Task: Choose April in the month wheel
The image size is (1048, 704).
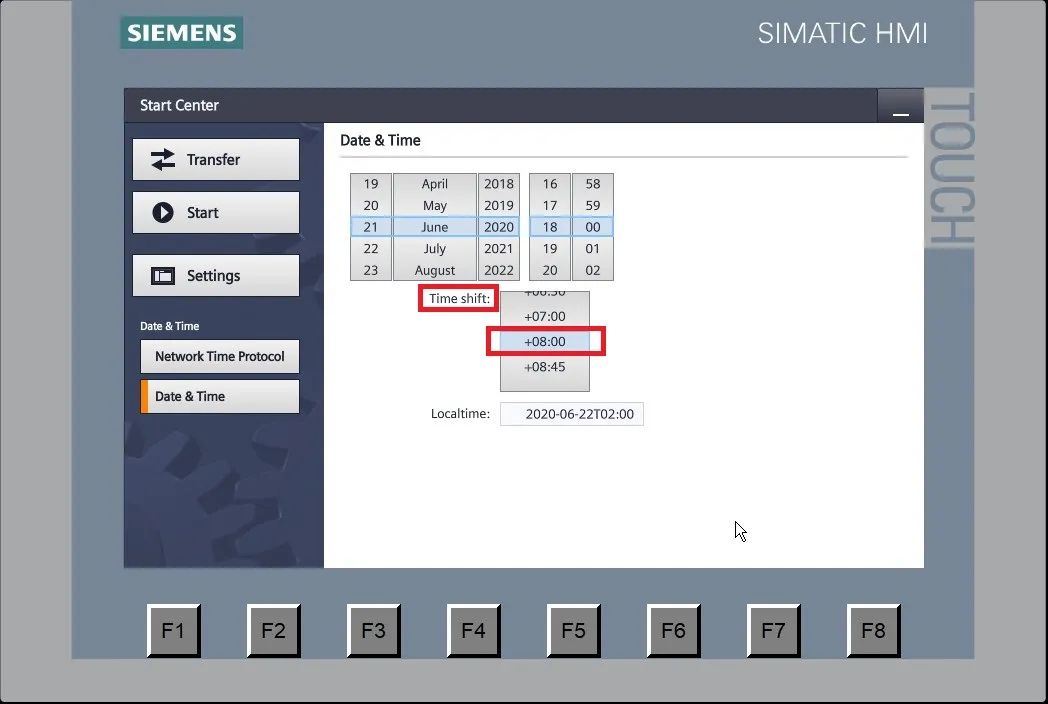Action: click(x=434, y=184)
